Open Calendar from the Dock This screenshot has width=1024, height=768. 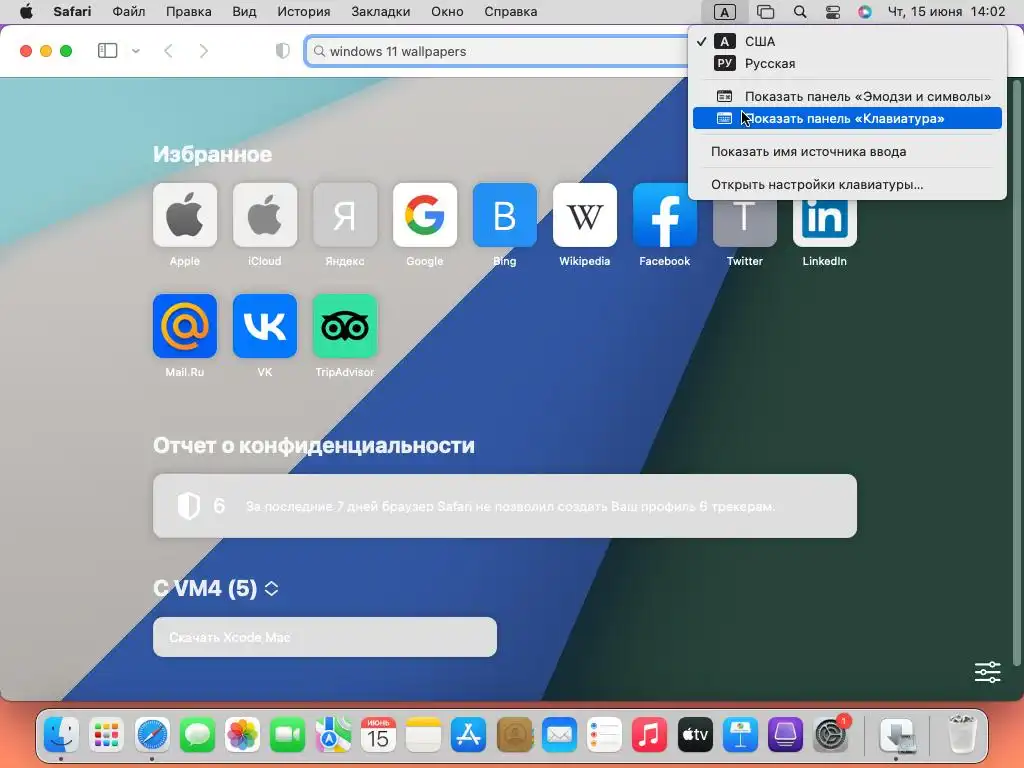378,735
